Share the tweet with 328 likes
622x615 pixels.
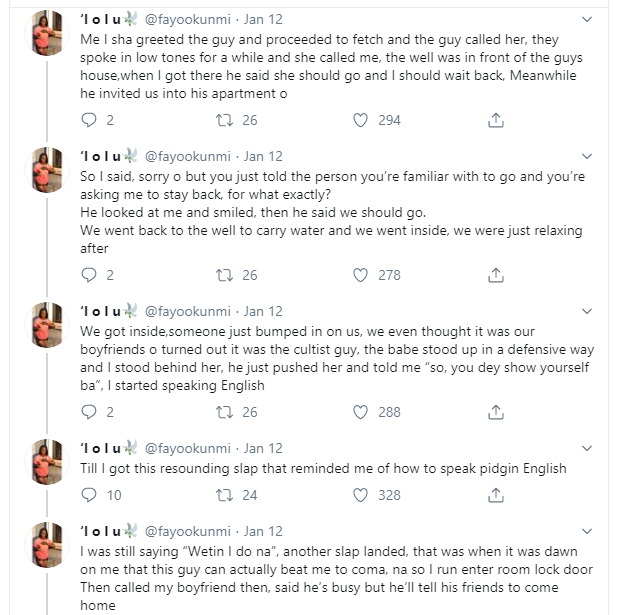pos(495,495)
